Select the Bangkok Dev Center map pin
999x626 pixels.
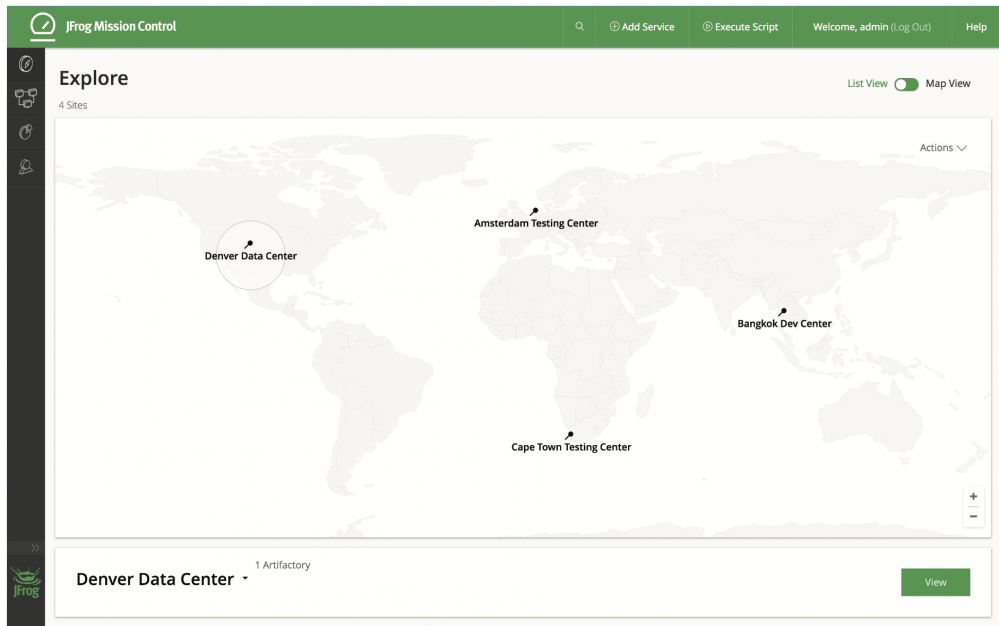pos(782,312)
